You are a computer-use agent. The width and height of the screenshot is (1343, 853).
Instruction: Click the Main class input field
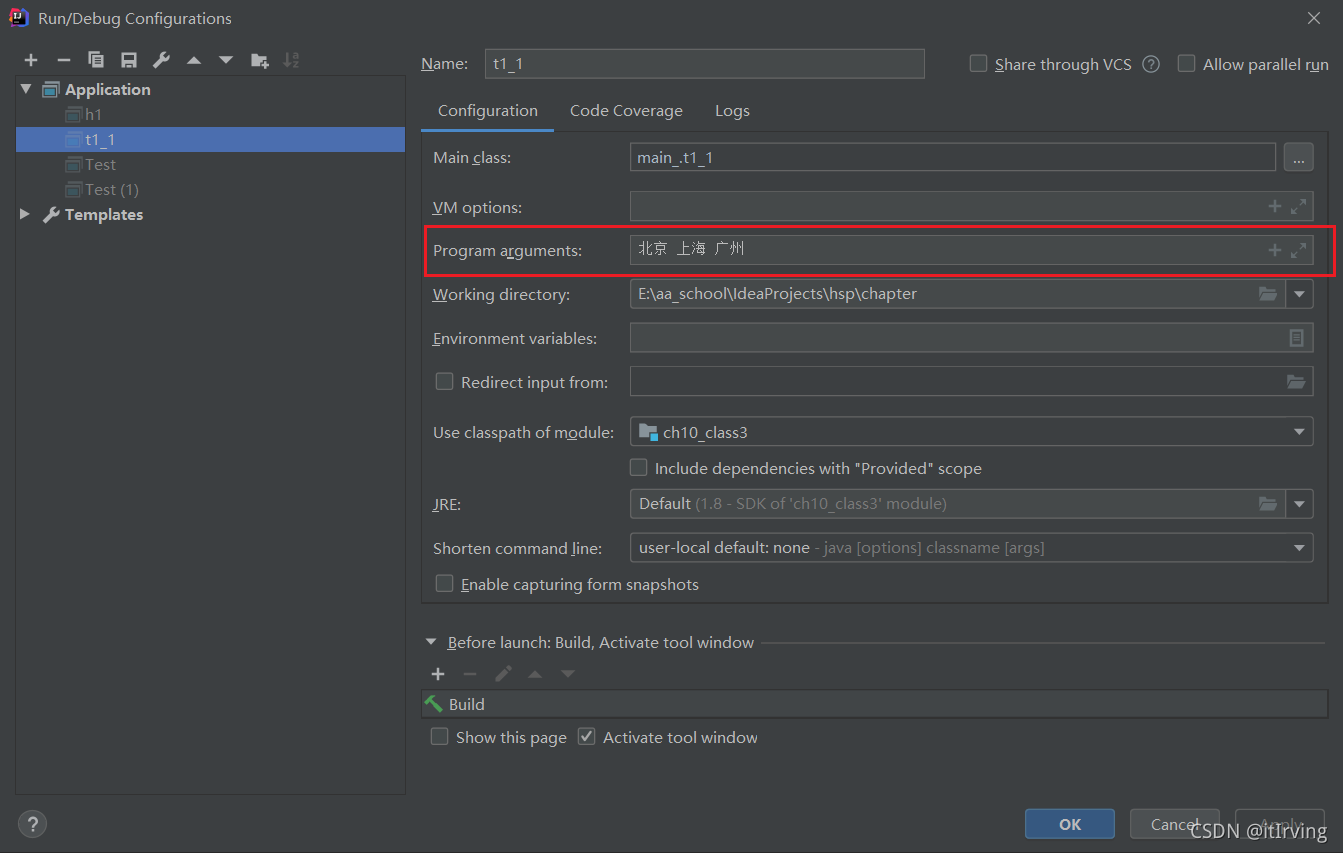click(953, 157)
